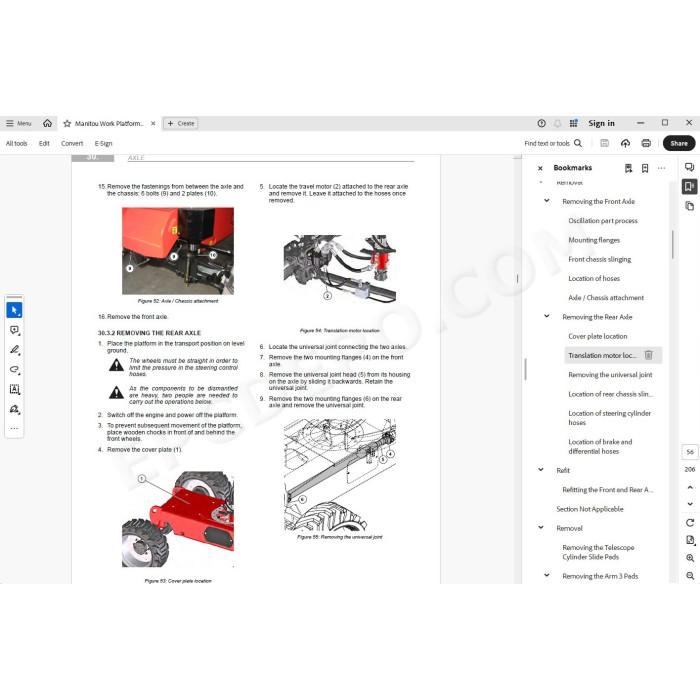Collapse Removing the Rear Axle bookmark
This screenshot has height=700, width=700.
[x=546, y=316]
